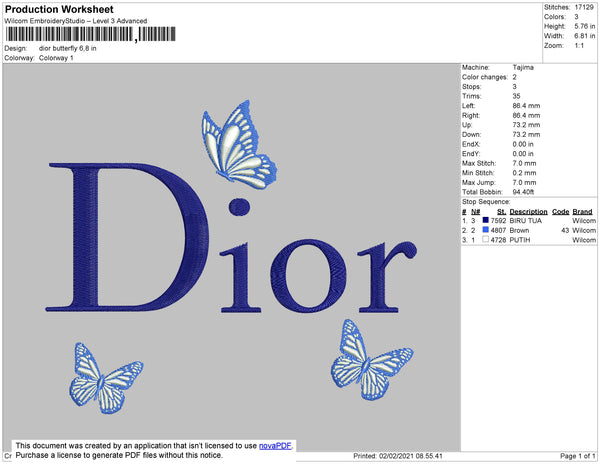Click the Code column header
Image resolution: width=600 pixels, height=464 pixels.
(x=561, y=212)
